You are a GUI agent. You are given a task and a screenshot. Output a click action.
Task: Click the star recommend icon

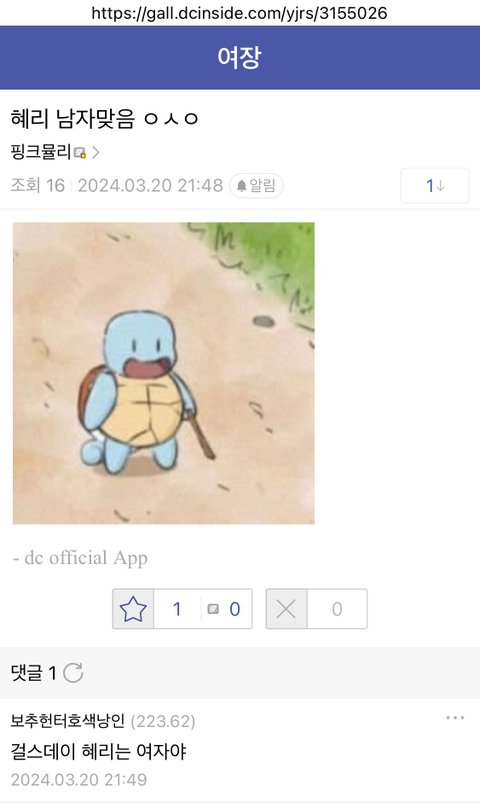[133, 609]
